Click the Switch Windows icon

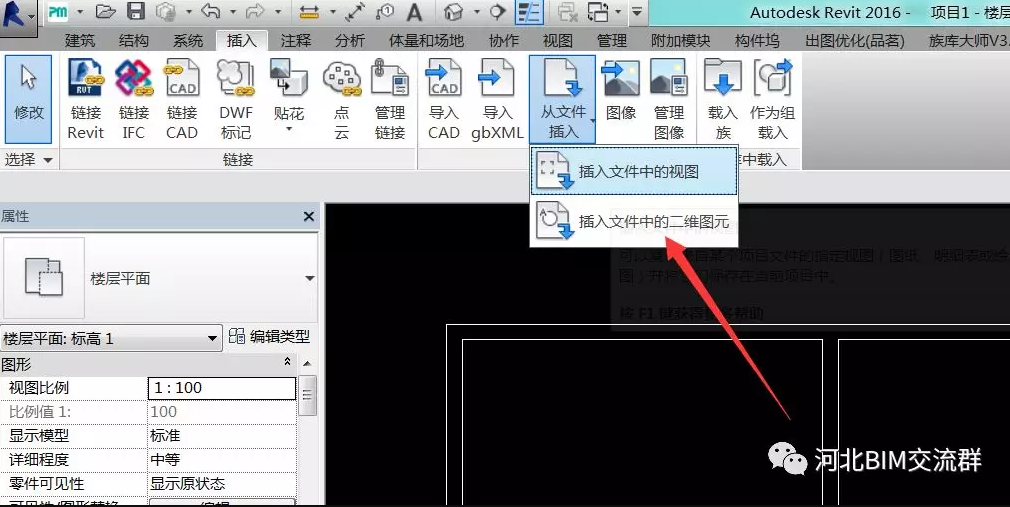598,12
